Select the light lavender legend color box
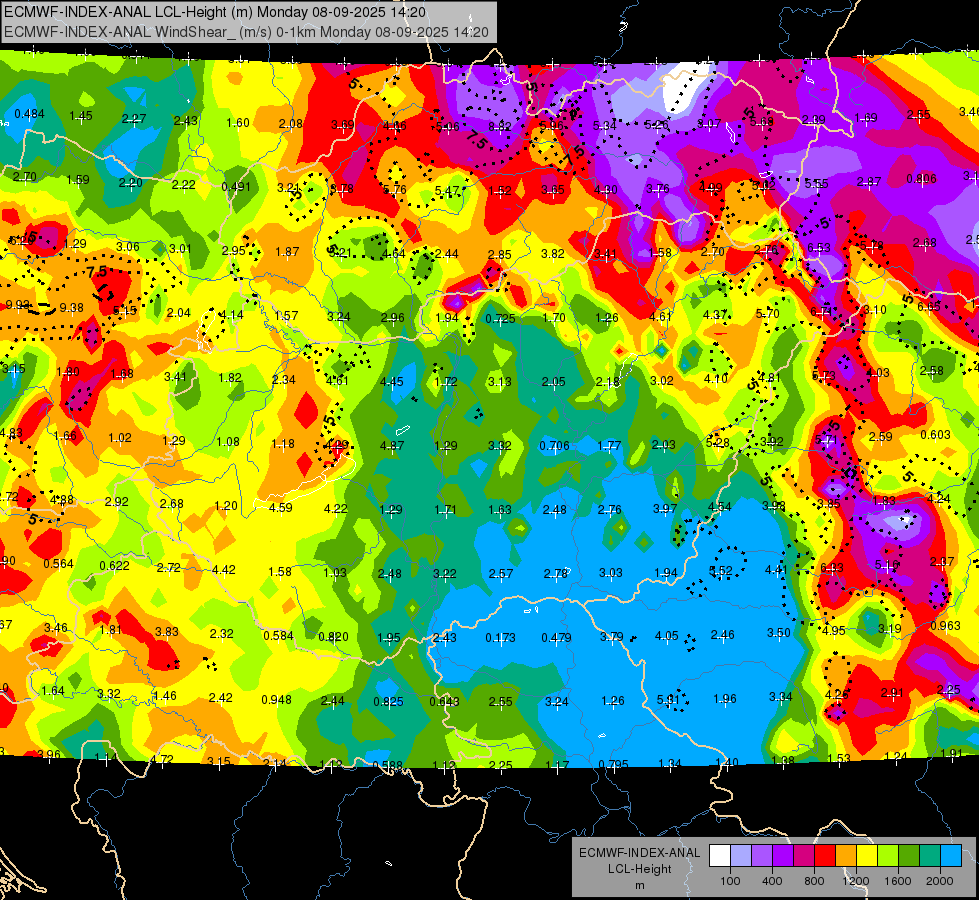The height and width of the screenshot is (900, 979). (741, 856)
